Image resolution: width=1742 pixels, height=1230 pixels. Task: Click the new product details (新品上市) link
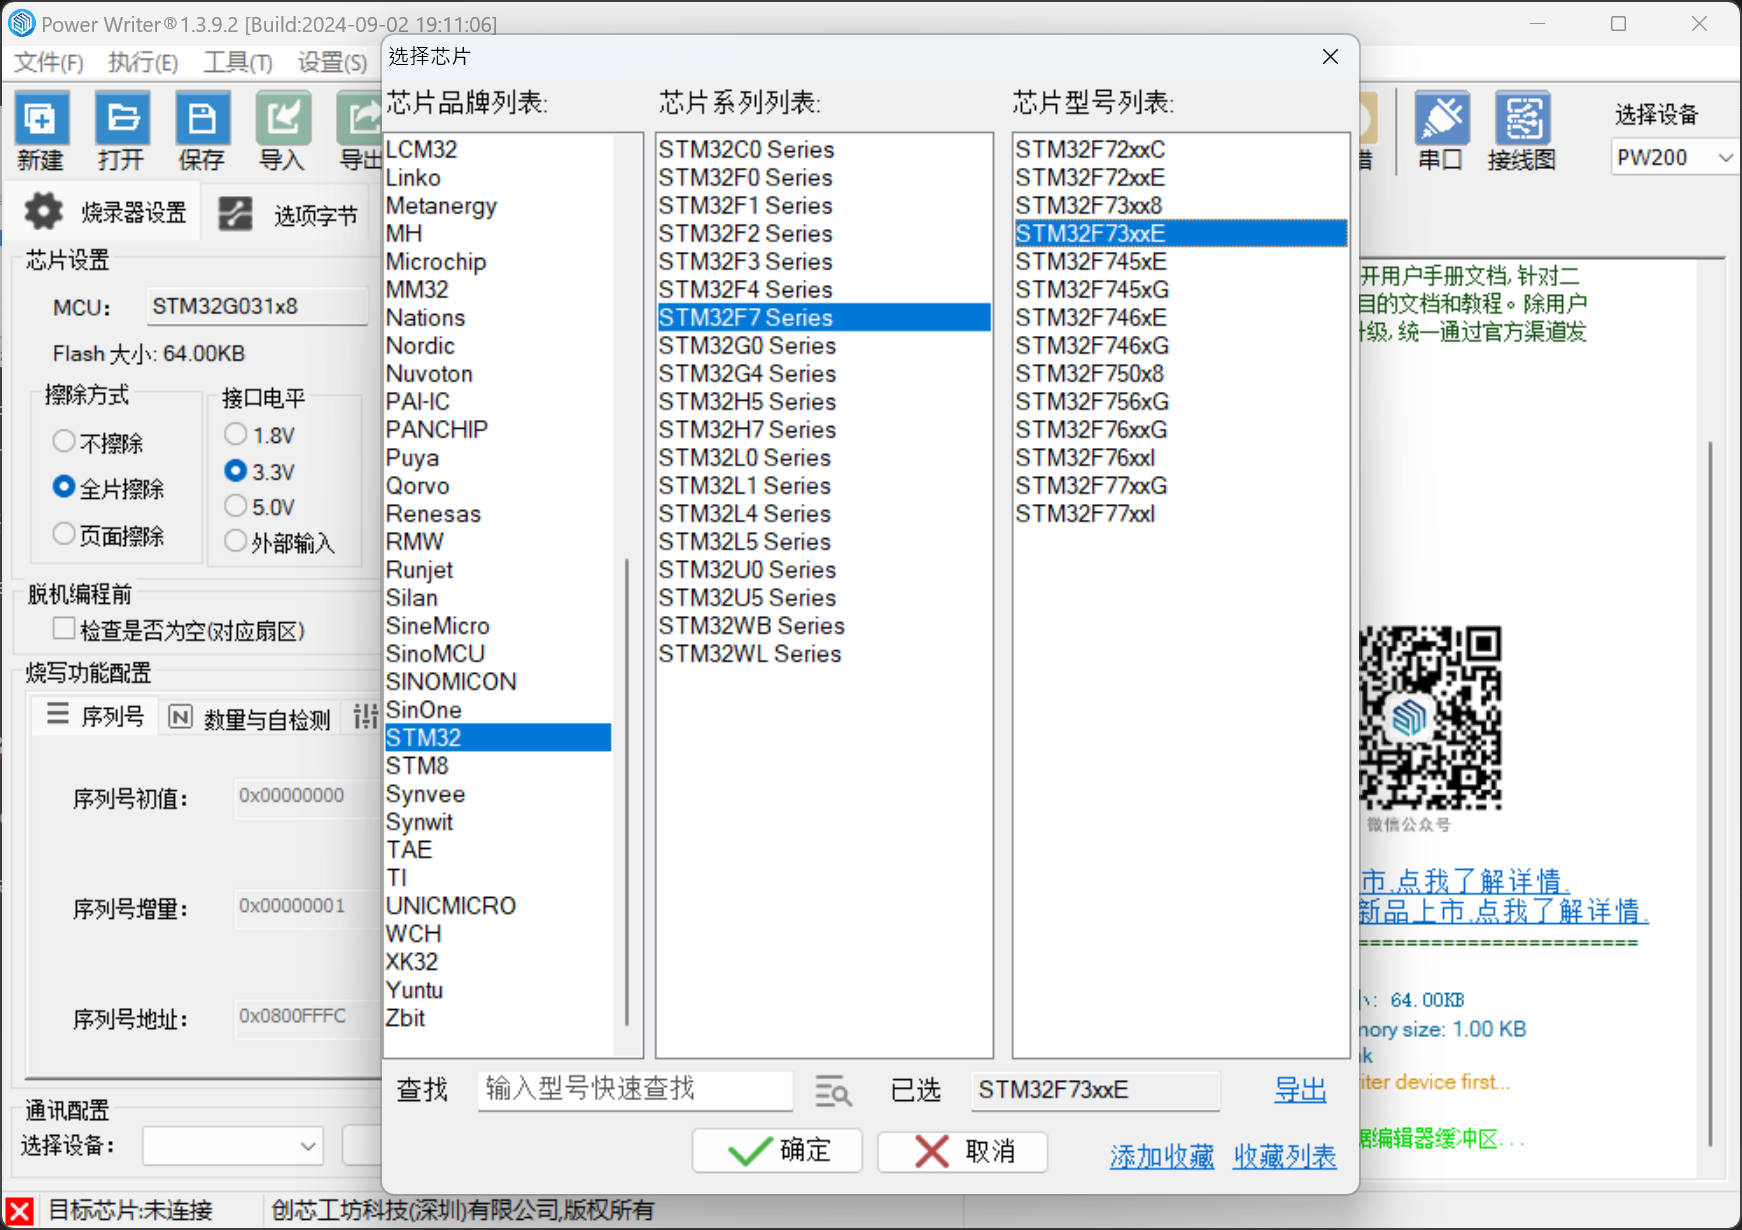pyautogui.click(x=1502, y=911)
